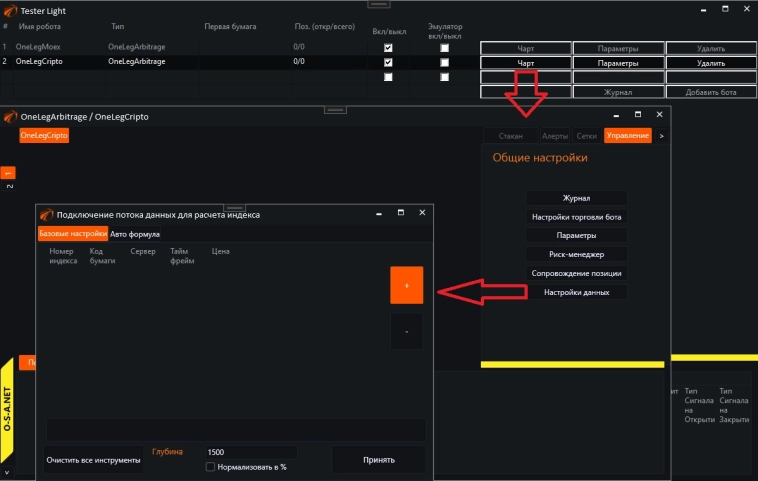Screen dimensions: 758x481
Task: Collapse the bottom-left down chevron
Action: (8, 471)
